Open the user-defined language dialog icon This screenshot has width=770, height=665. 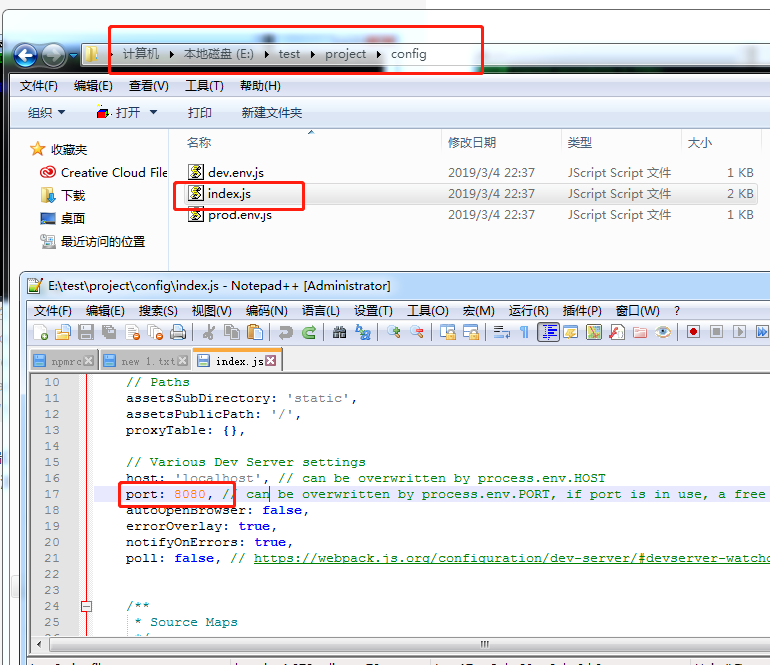tap(570, 332)
